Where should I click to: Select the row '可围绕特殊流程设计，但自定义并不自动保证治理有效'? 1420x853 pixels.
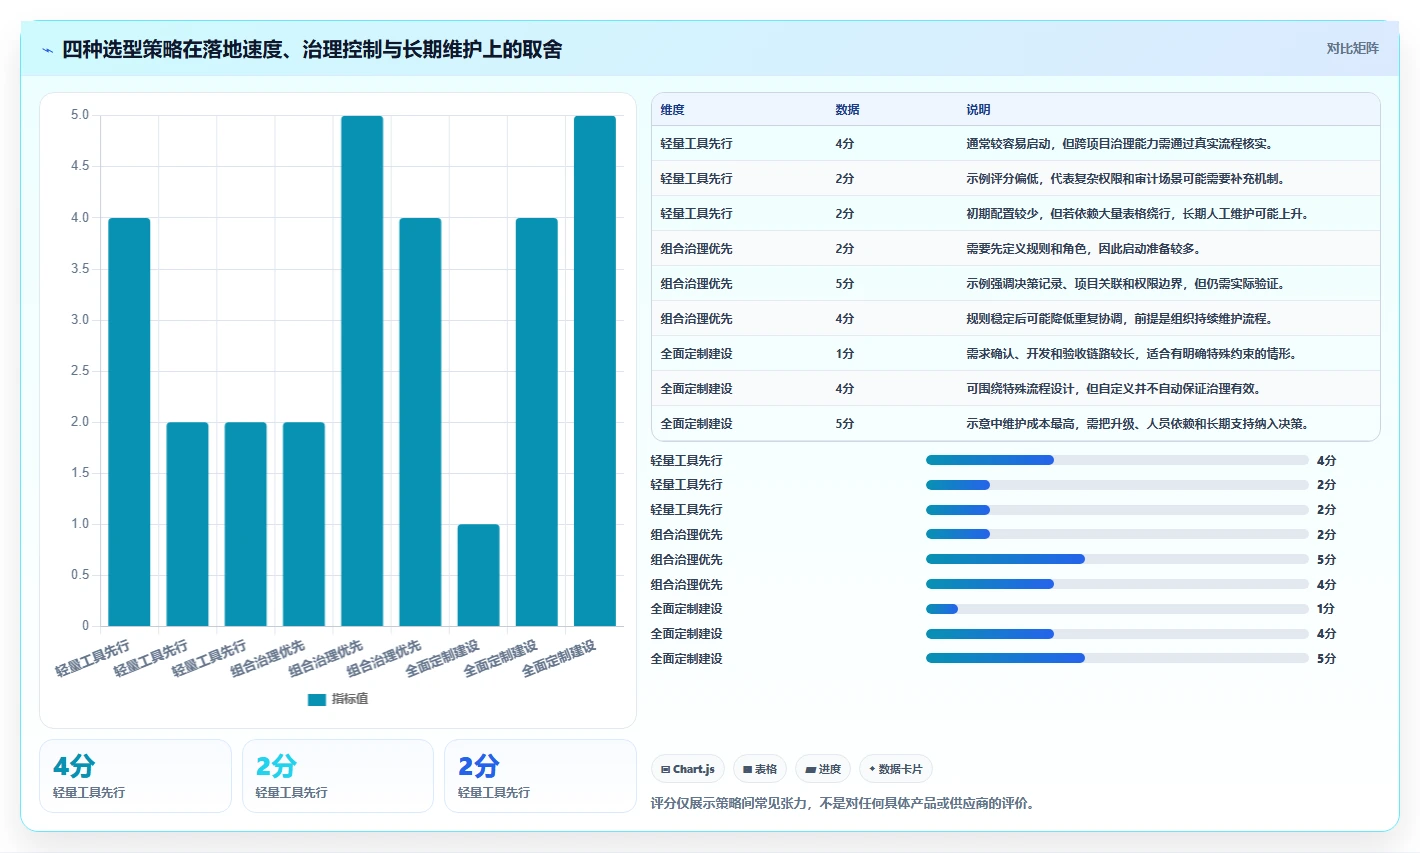1016,388
